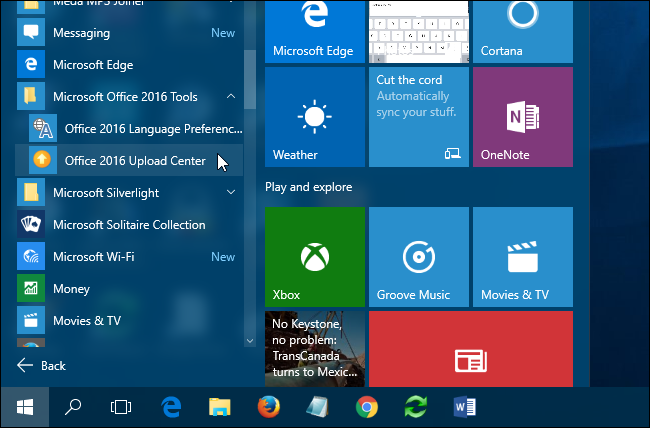Screen dimensions: 650x428
Task: Select 'Office 2016 Upload Center' text
Action: [x=135, y=161]
